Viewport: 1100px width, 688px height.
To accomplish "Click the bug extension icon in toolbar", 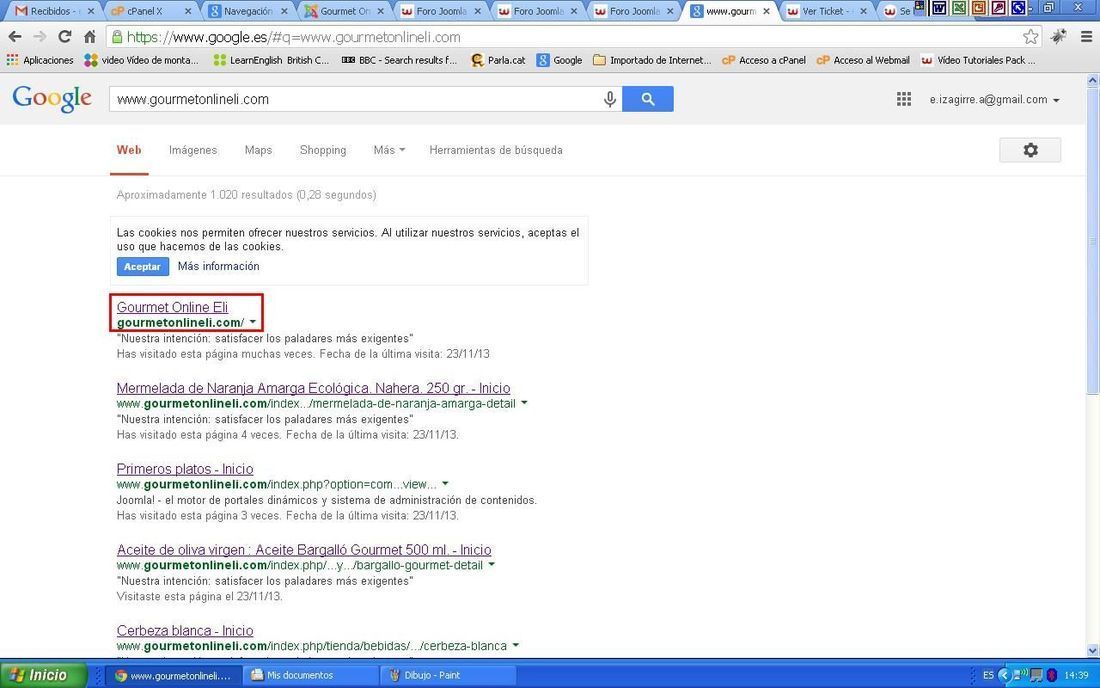I will [1059, 36].
